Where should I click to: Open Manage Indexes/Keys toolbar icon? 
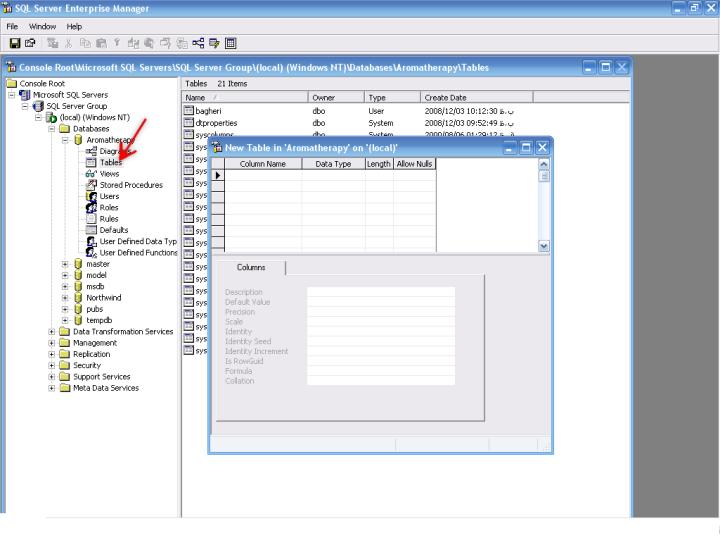[214, 43]
